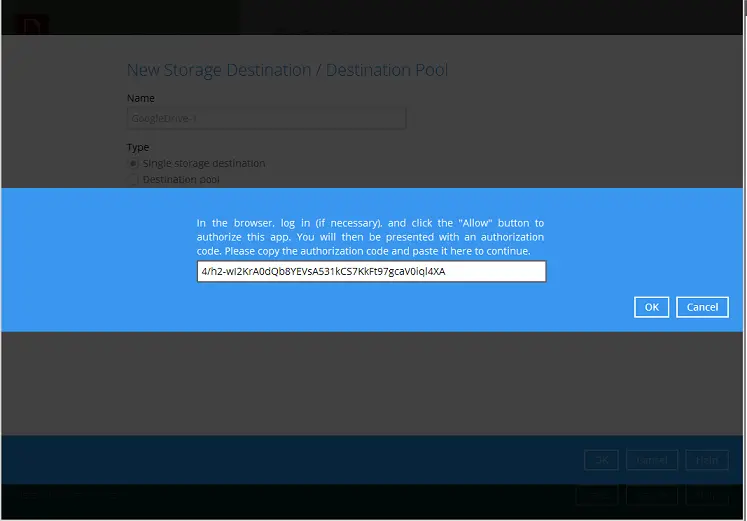Click the Type section label
Screen dimensions: 747x521
(138, 147)
